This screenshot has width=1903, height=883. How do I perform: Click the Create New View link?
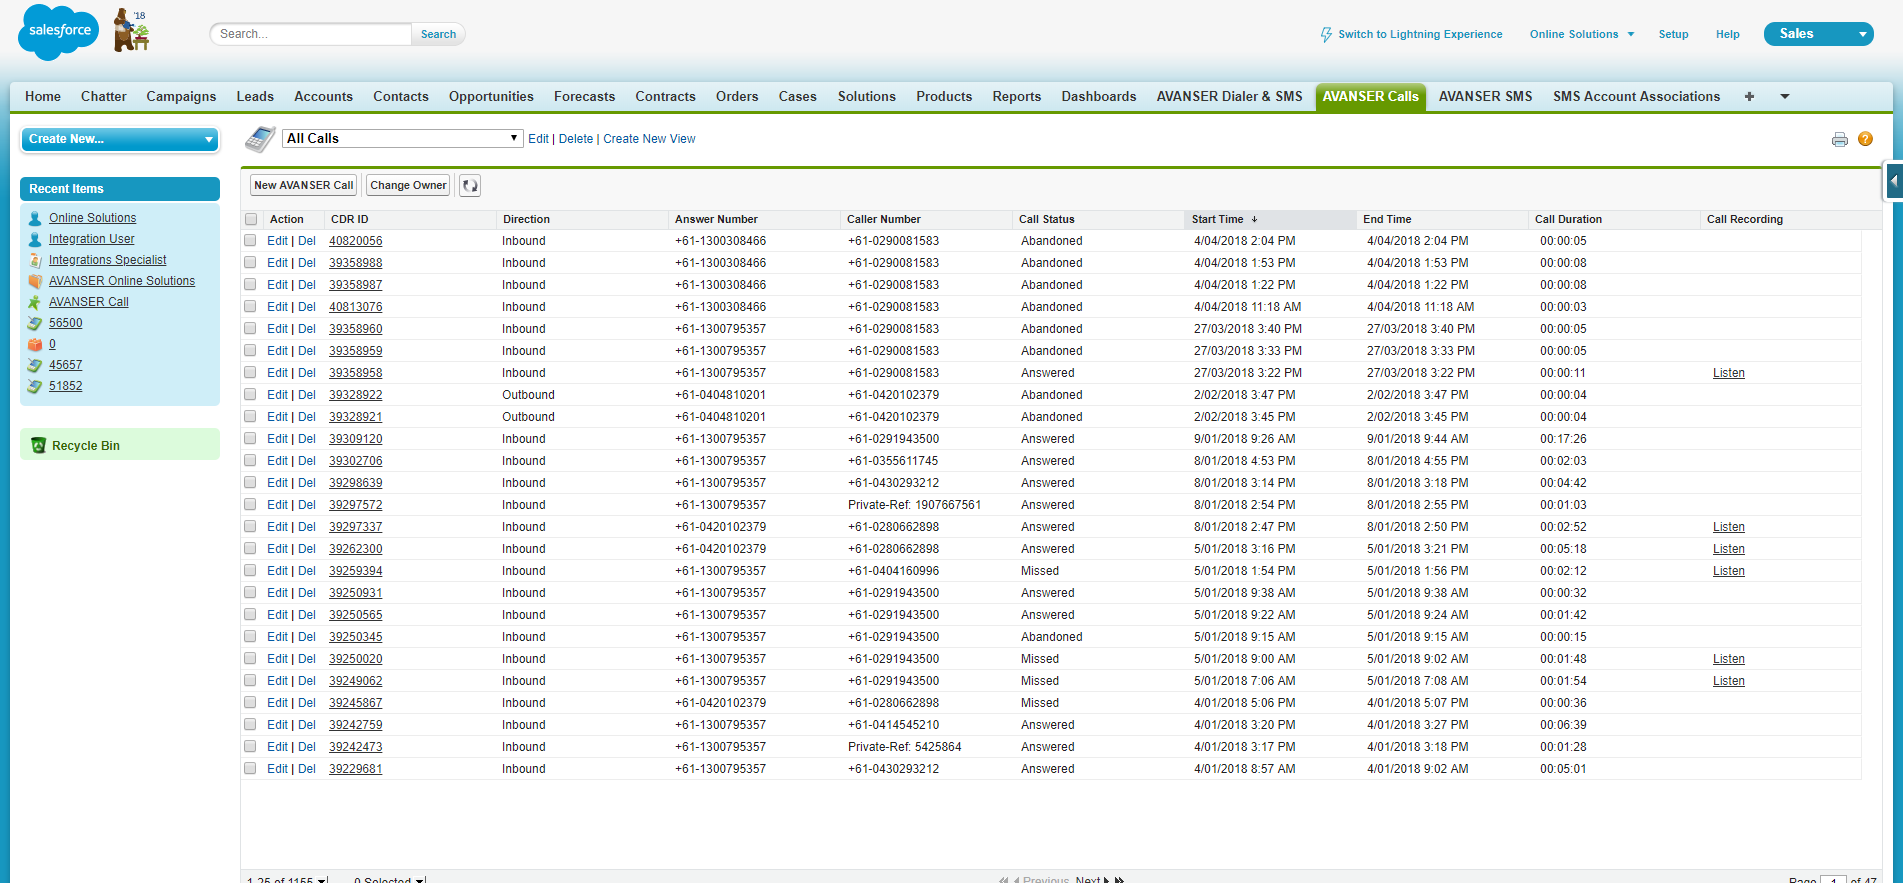point(649,139)
